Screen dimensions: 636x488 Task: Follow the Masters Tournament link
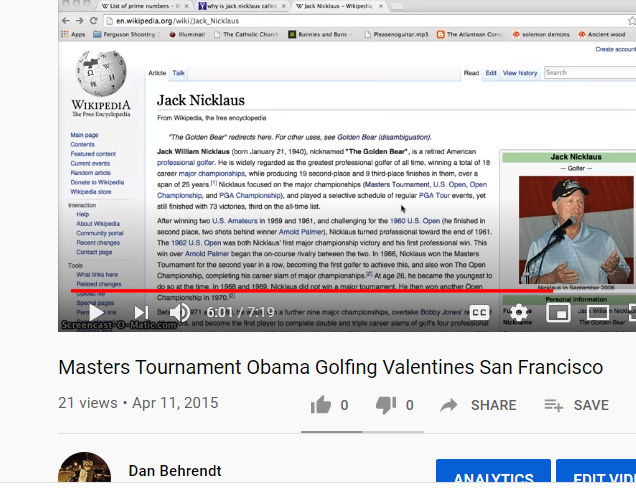coord(397,185)
